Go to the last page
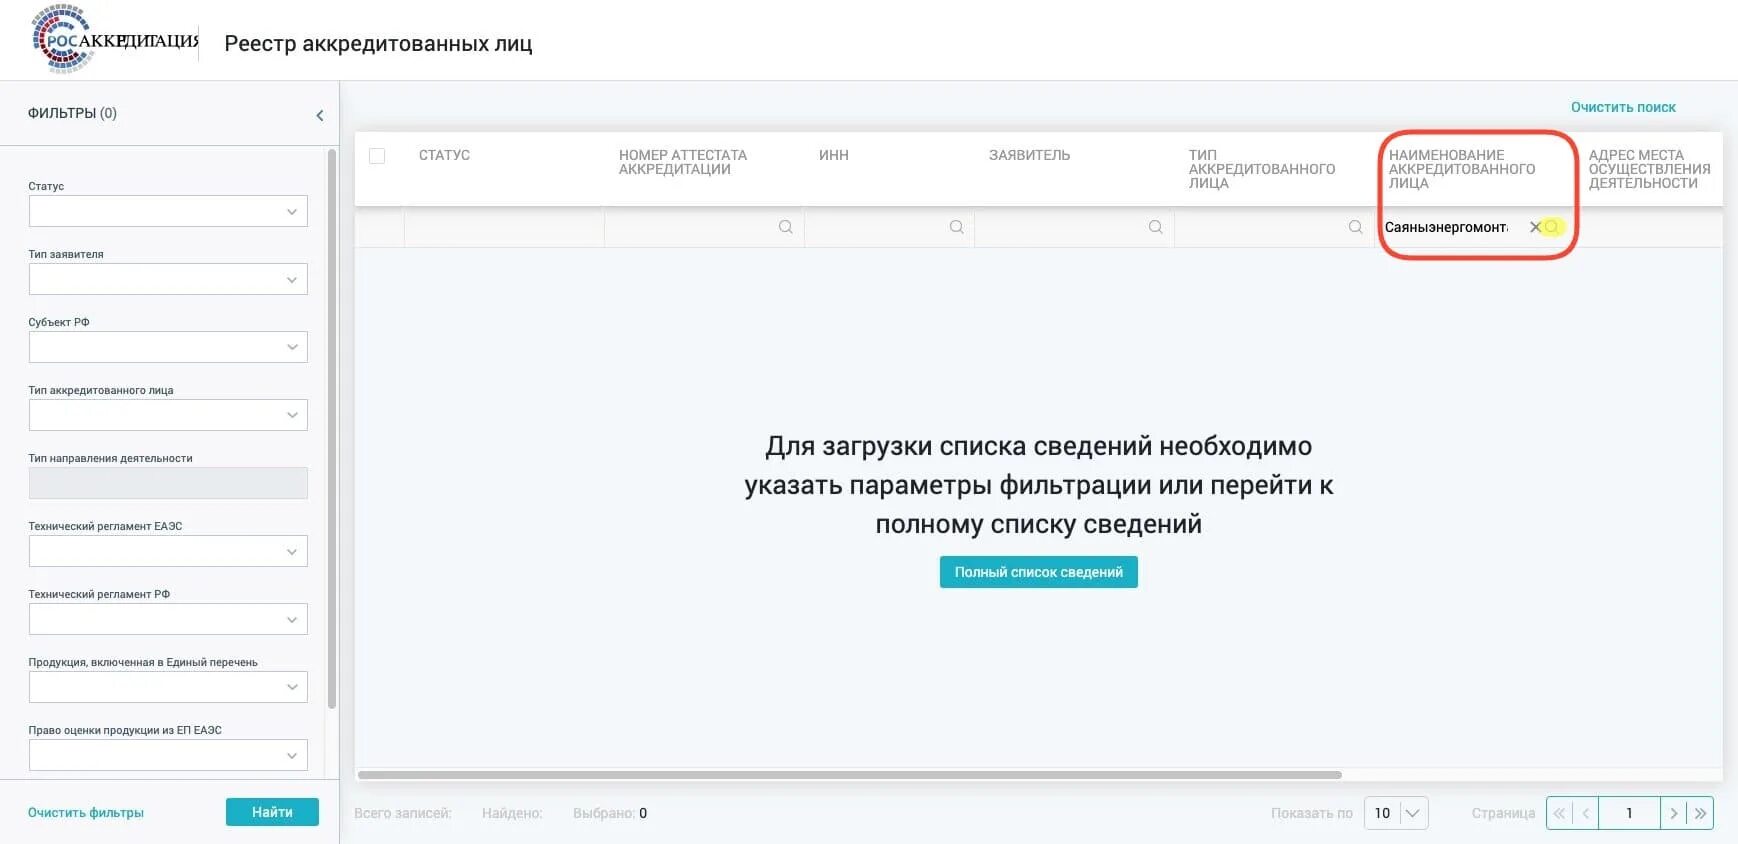 1700,813
